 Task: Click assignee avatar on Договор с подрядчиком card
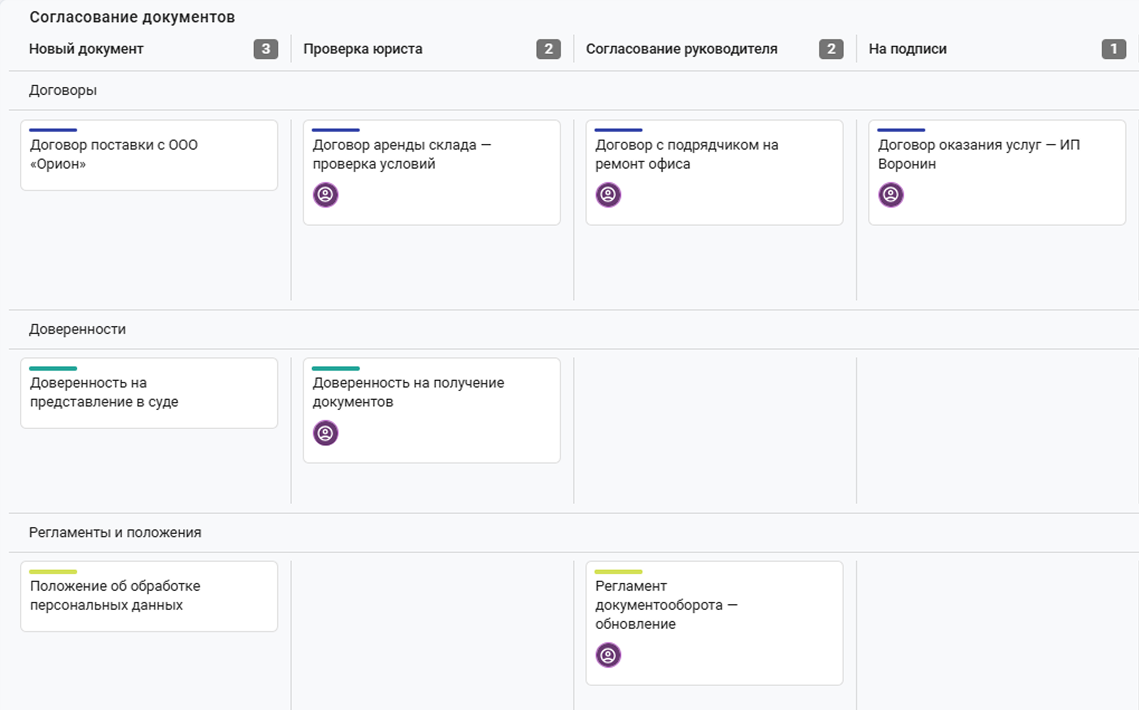[x=608, y=195]
